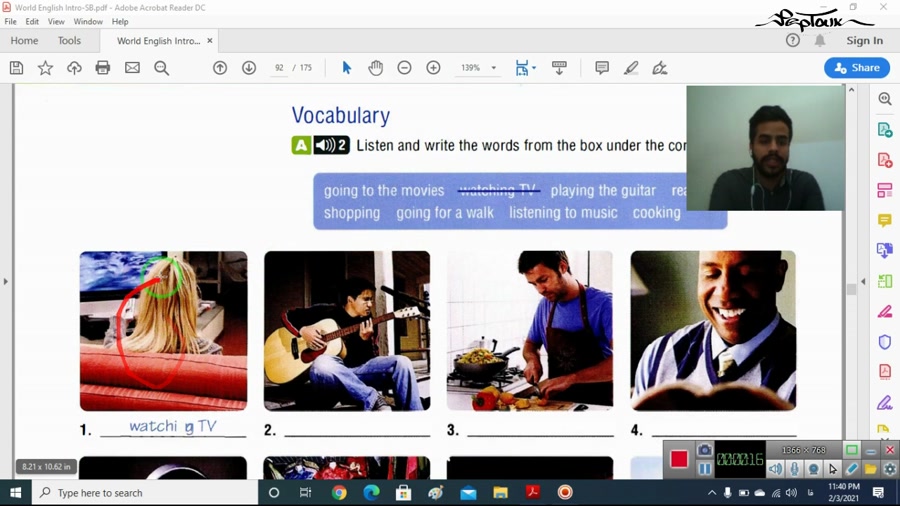
Task: Expand the fit page options dropdown
Action: pos(534,68)
